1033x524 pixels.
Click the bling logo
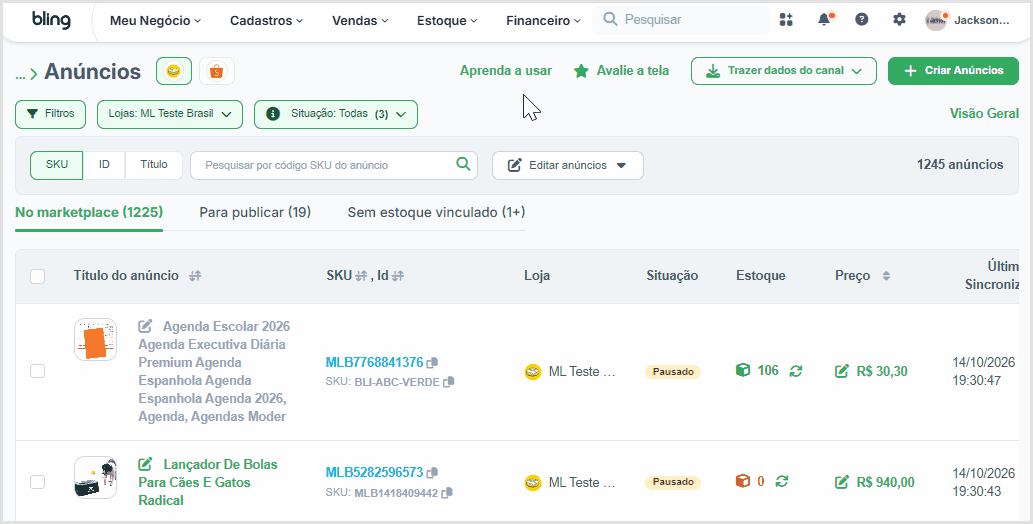pyautogui.click(x=51, y=20)
